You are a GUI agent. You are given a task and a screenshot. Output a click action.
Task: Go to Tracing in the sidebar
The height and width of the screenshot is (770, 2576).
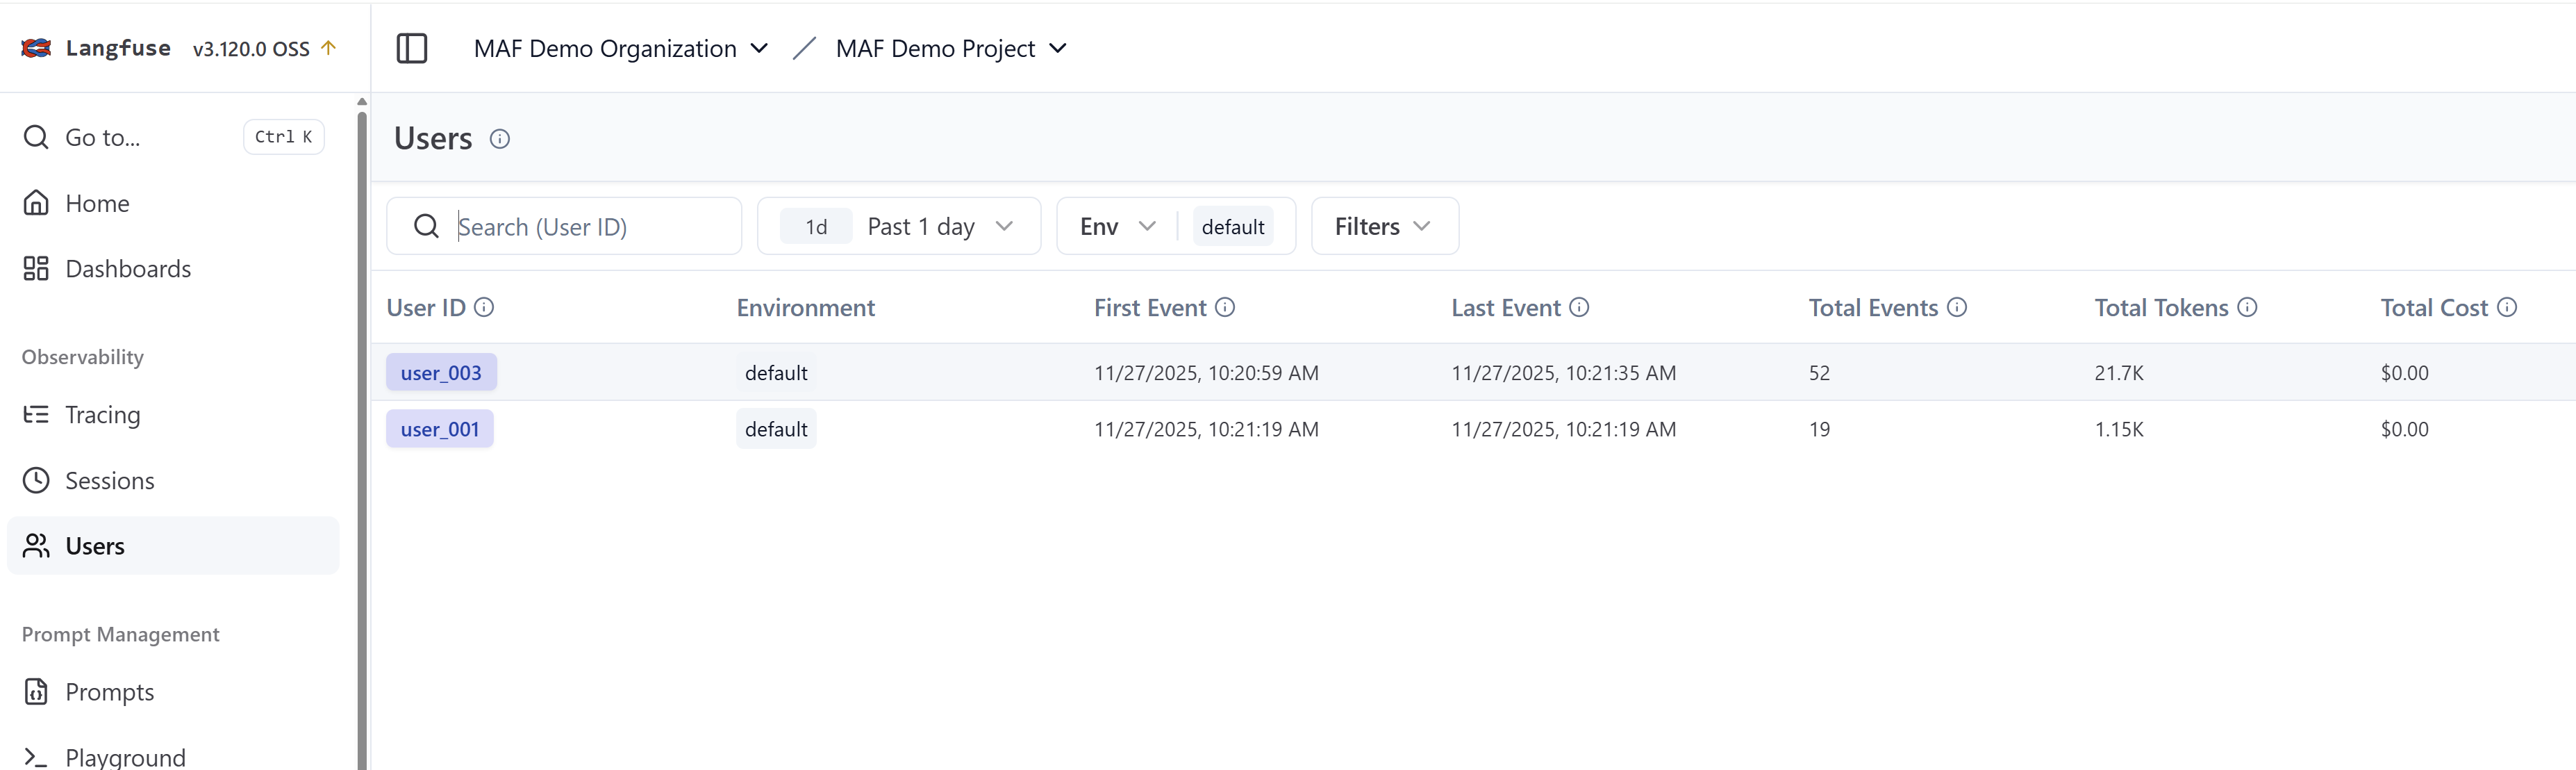coord(102,414)
